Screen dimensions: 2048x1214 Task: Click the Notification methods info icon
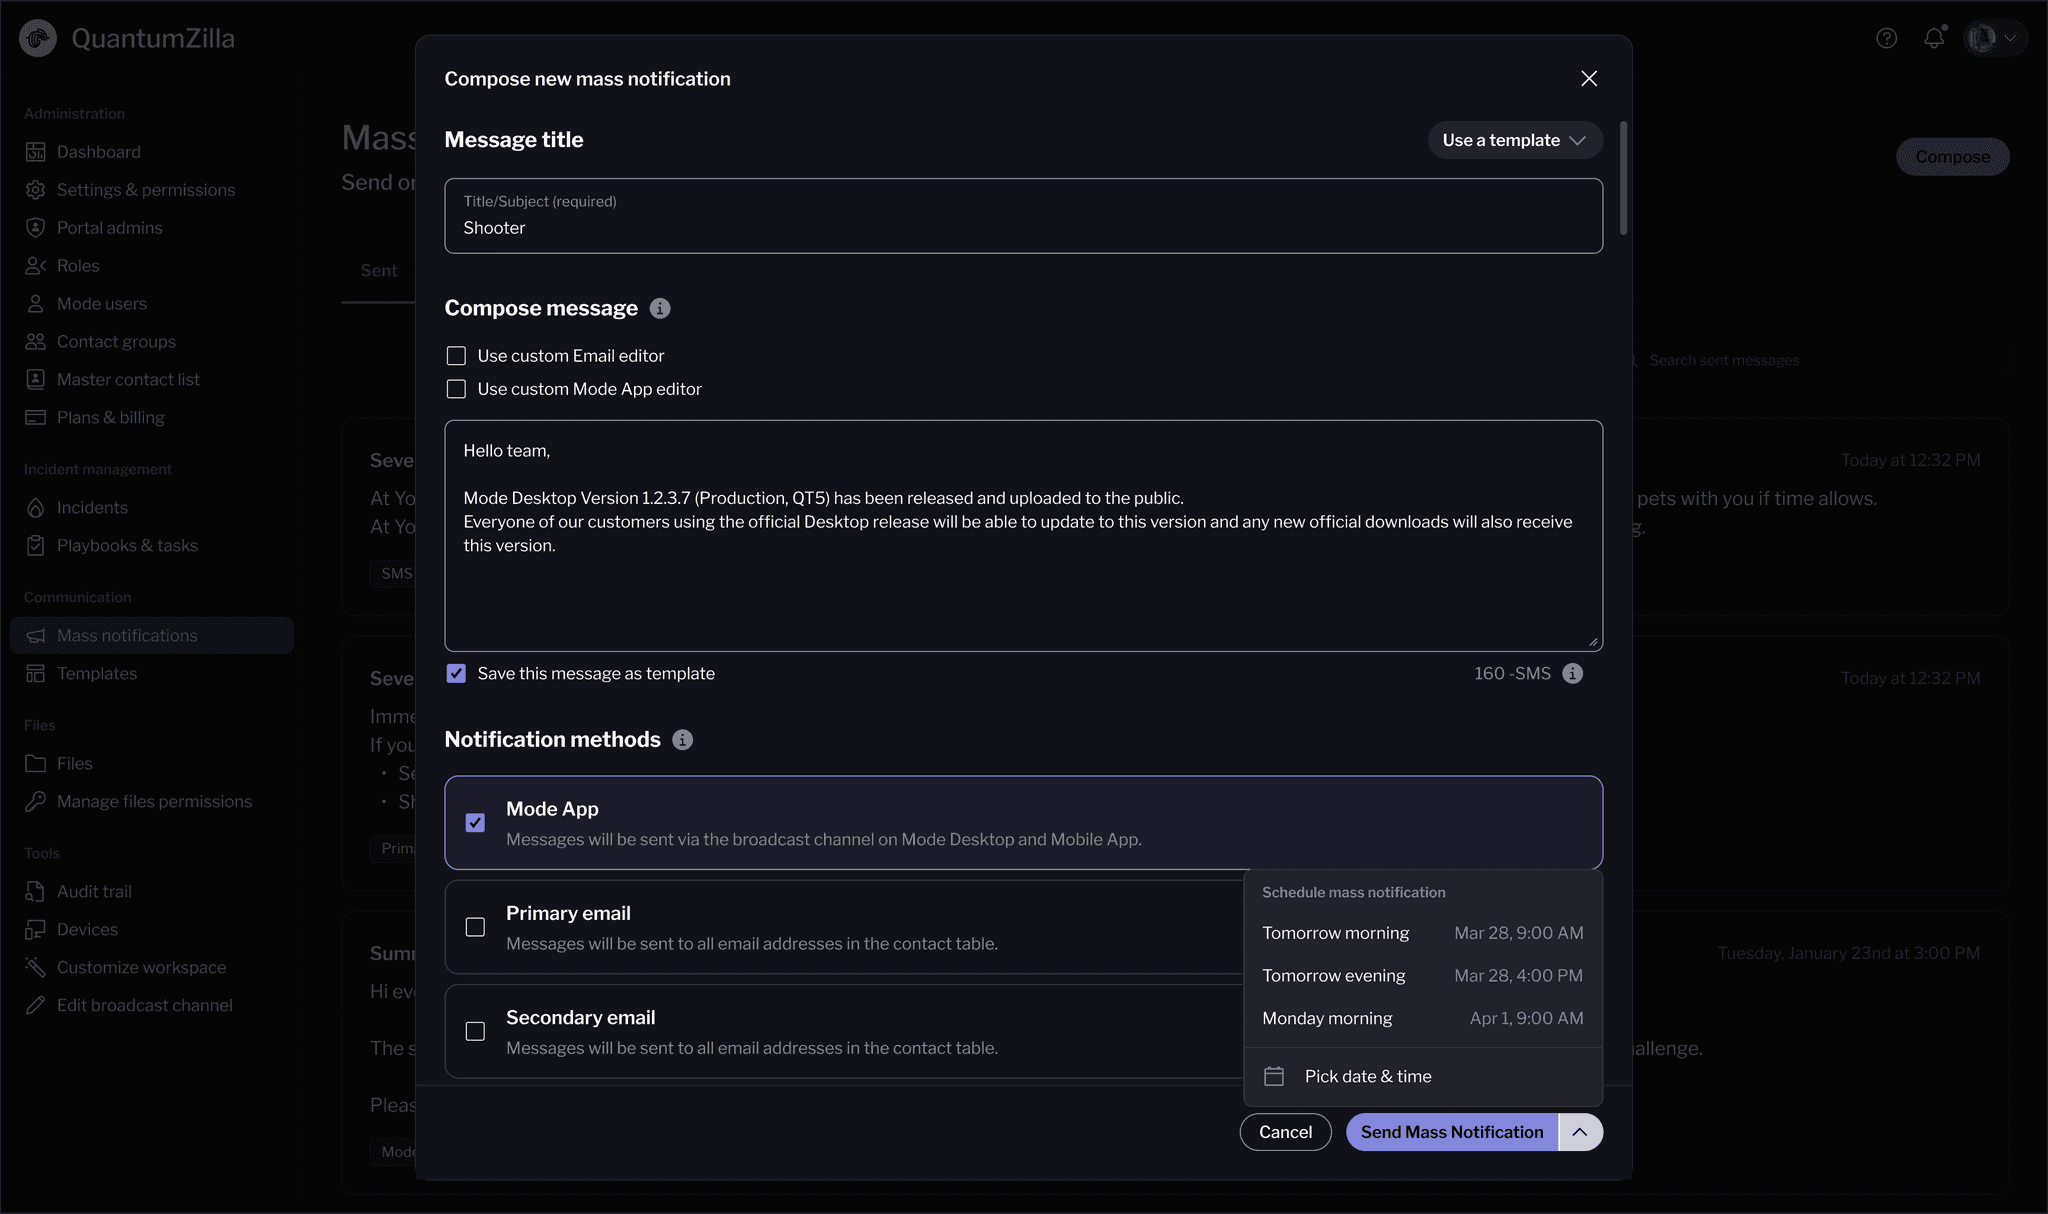[682, 739]
